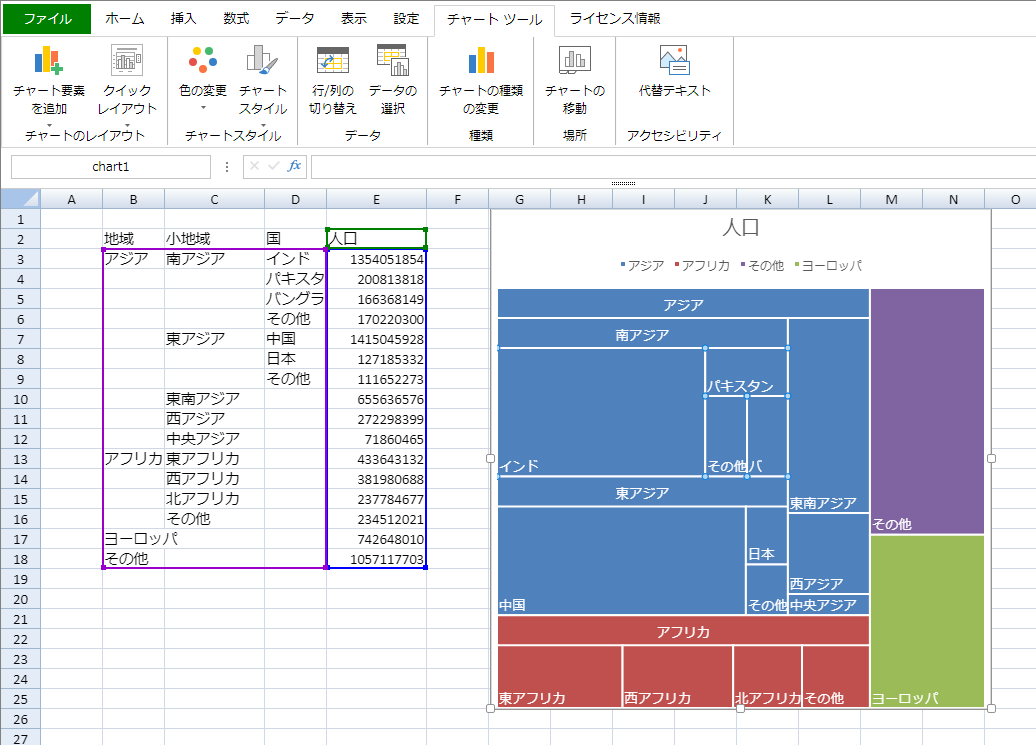
Task: Click the Switch Row/Column icon
Action: [333, 61]
